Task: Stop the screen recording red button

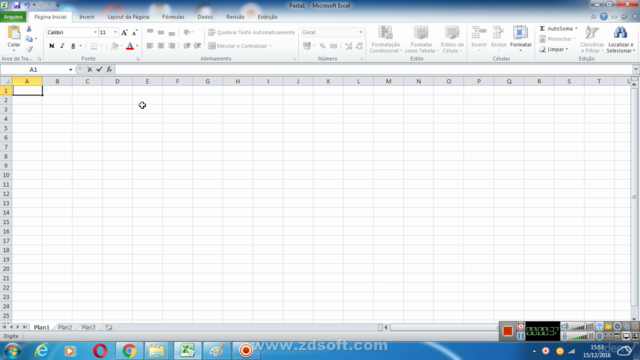Action: click(x=507, y=331)
